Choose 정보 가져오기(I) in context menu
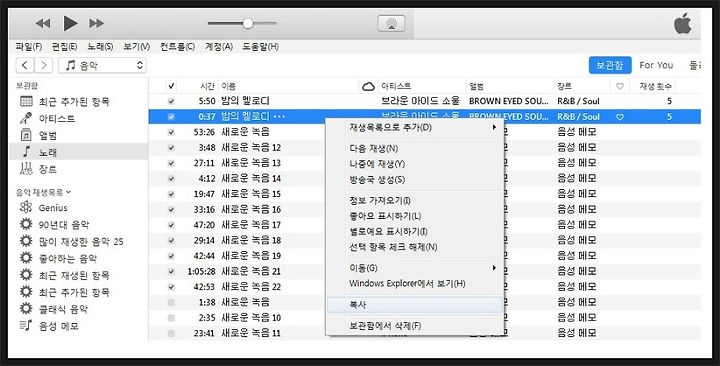The height and width of the screenshot is (366, 720). coord(414,201)
